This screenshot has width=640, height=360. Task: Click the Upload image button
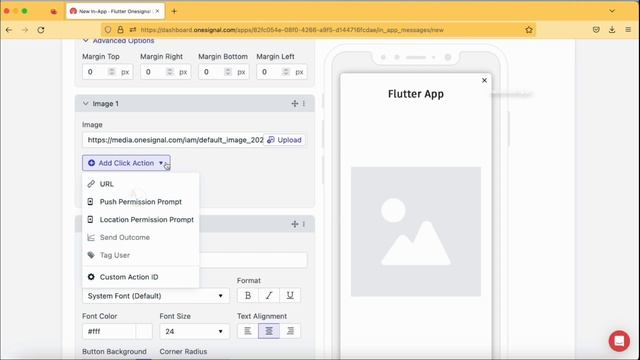[284, 140]
